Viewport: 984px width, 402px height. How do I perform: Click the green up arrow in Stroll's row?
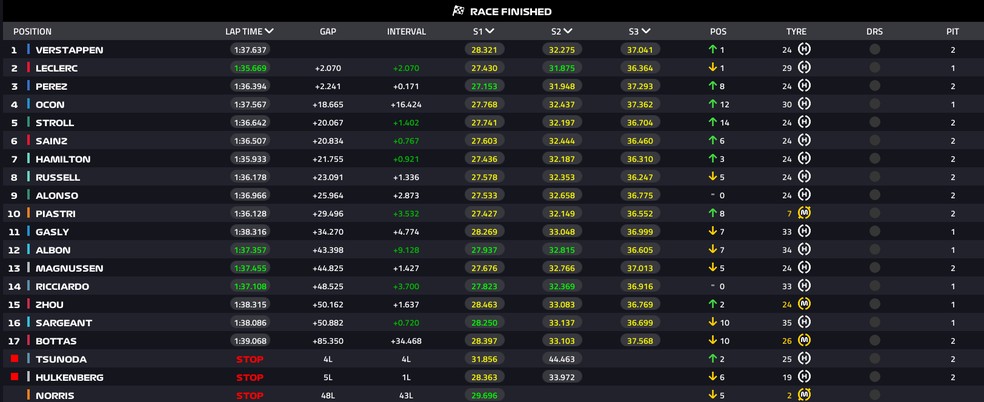(712, 122)
